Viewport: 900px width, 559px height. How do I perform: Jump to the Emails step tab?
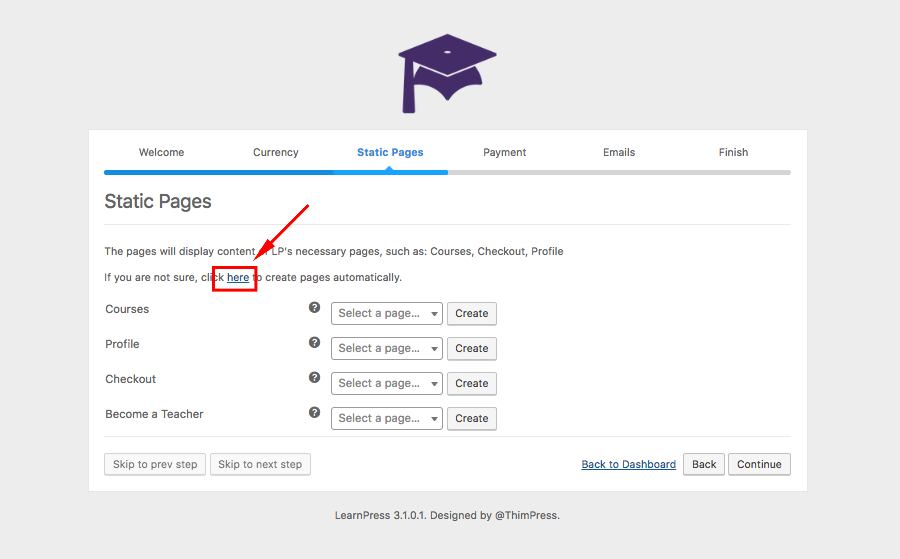[x=619, y=153]
